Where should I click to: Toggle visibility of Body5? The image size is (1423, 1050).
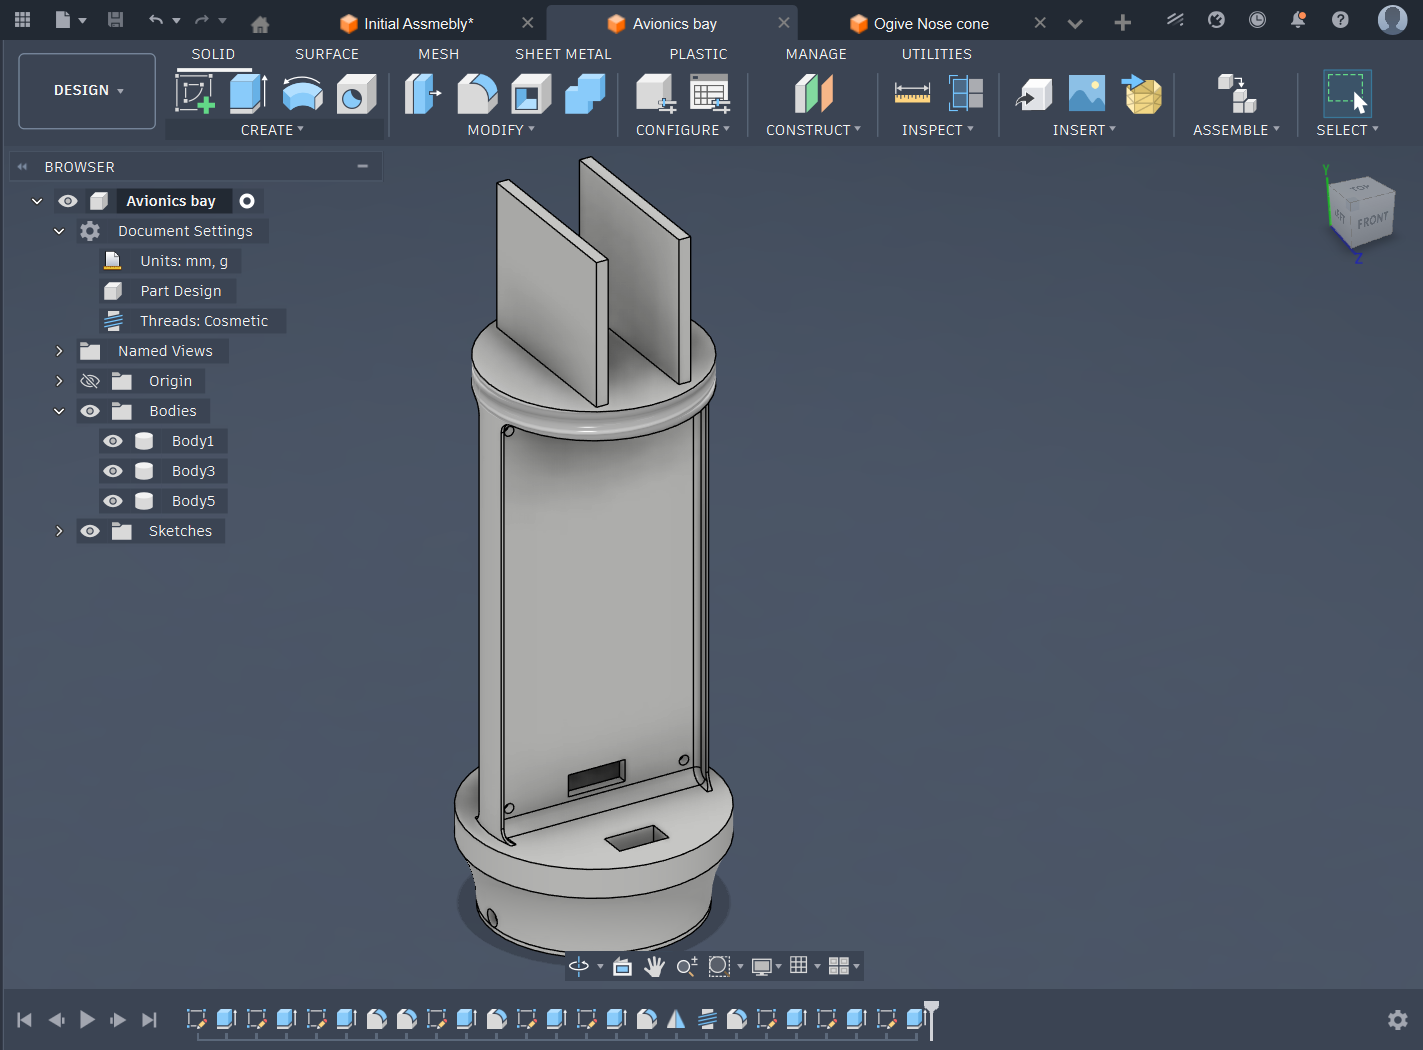(x=113, y=501)
